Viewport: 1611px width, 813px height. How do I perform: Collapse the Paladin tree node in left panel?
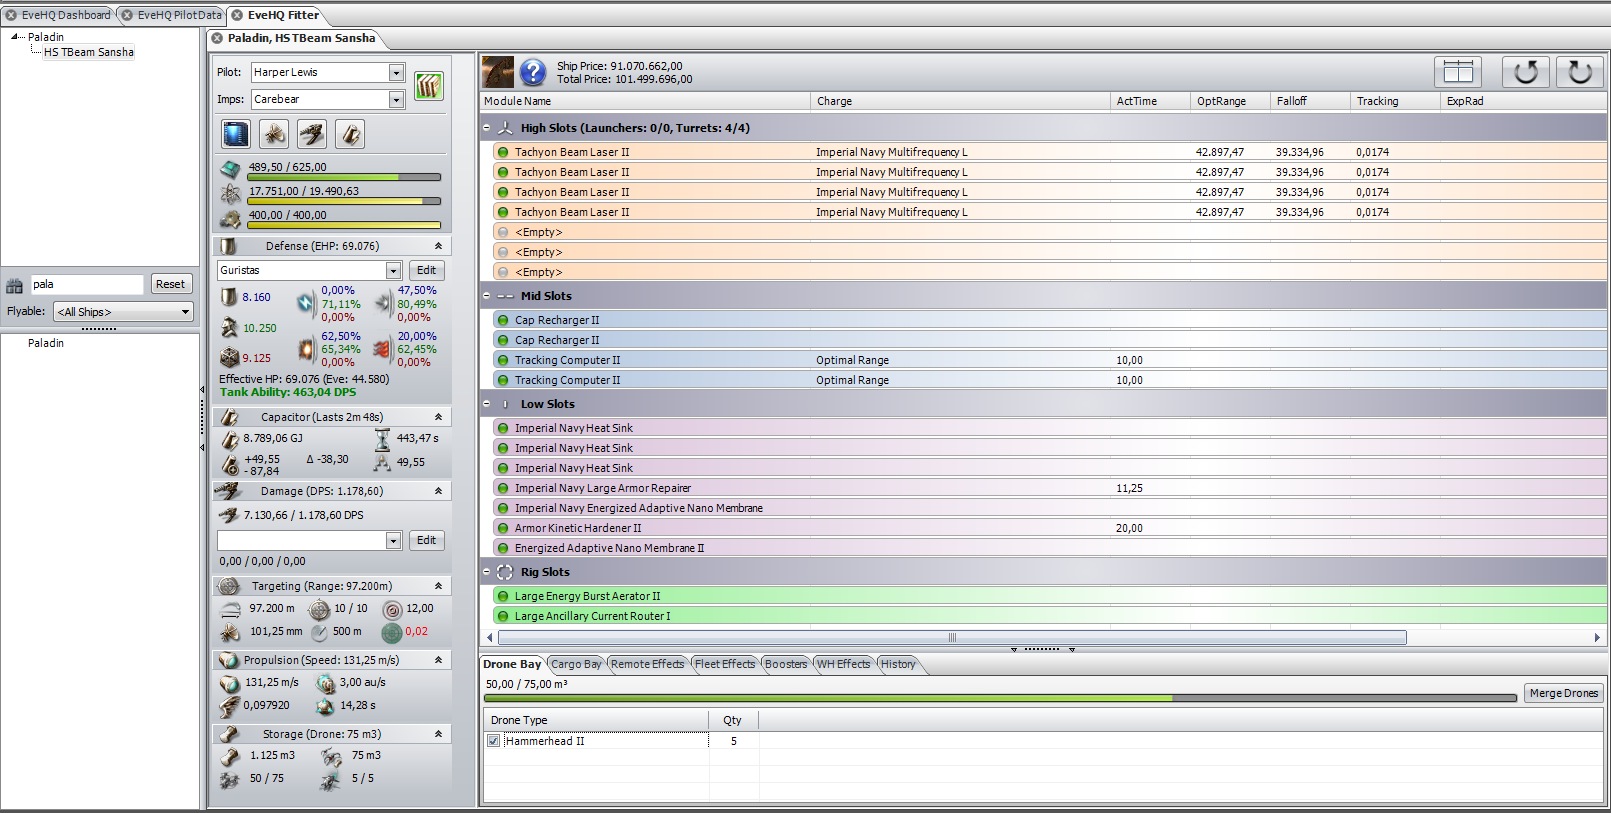click(15, 37)
